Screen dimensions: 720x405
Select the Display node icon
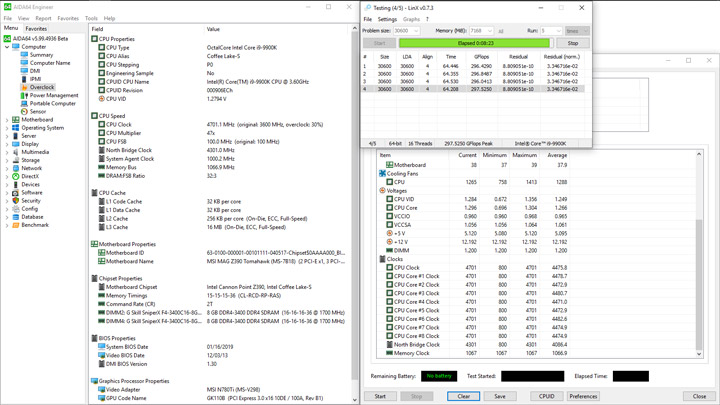[16, 144]
